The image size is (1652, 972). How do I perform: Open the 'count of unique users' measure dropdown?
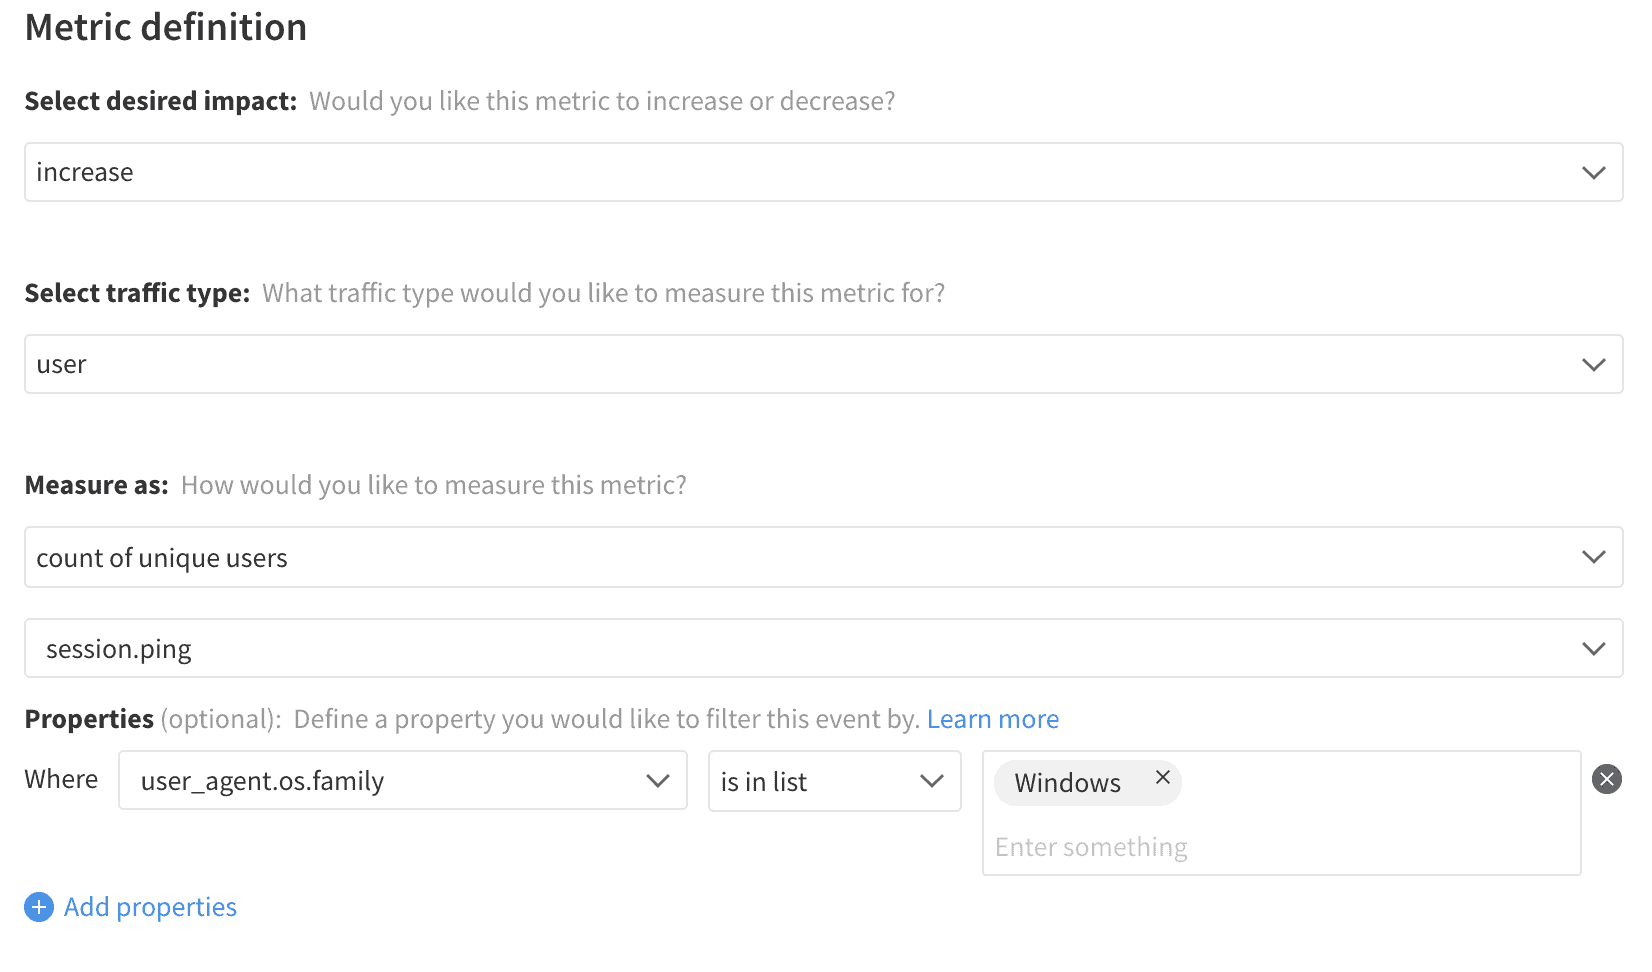(823, 557)
